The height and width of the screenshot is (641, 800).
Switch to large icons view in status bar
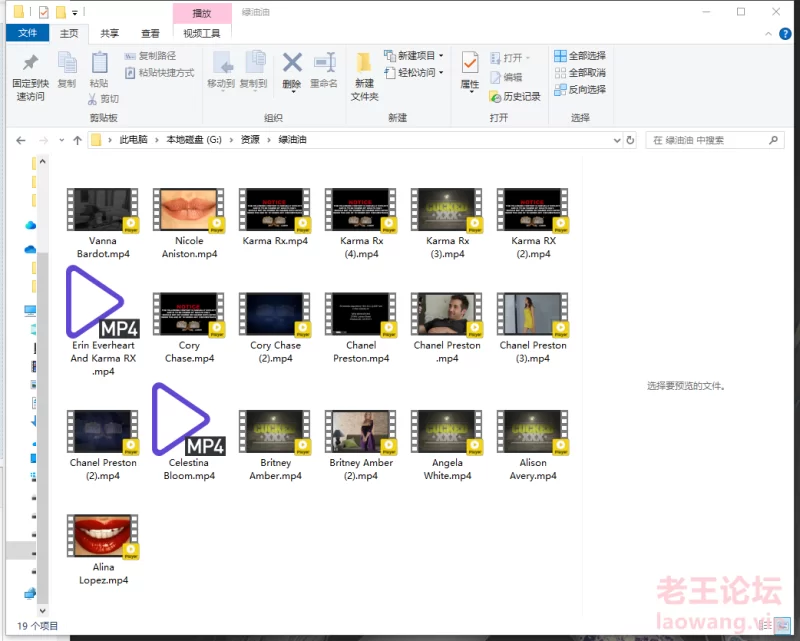point(783,626)
